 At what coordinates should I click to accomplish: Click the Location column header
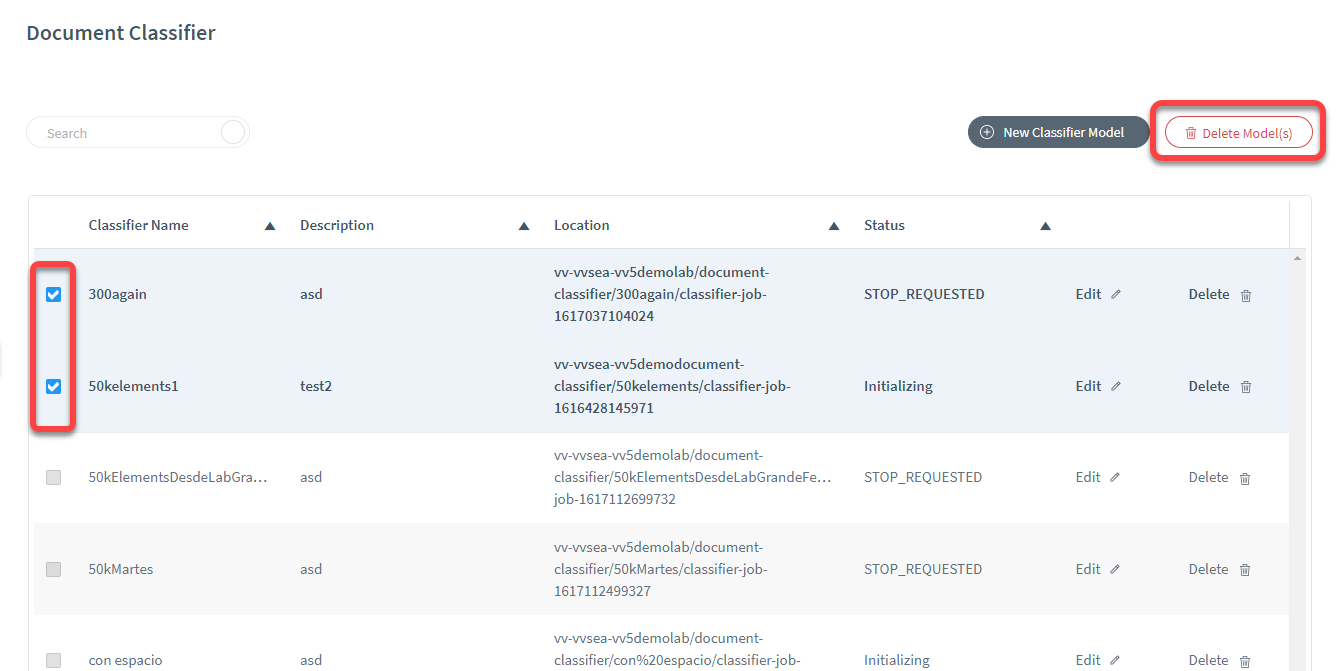(x=582, y=225)
